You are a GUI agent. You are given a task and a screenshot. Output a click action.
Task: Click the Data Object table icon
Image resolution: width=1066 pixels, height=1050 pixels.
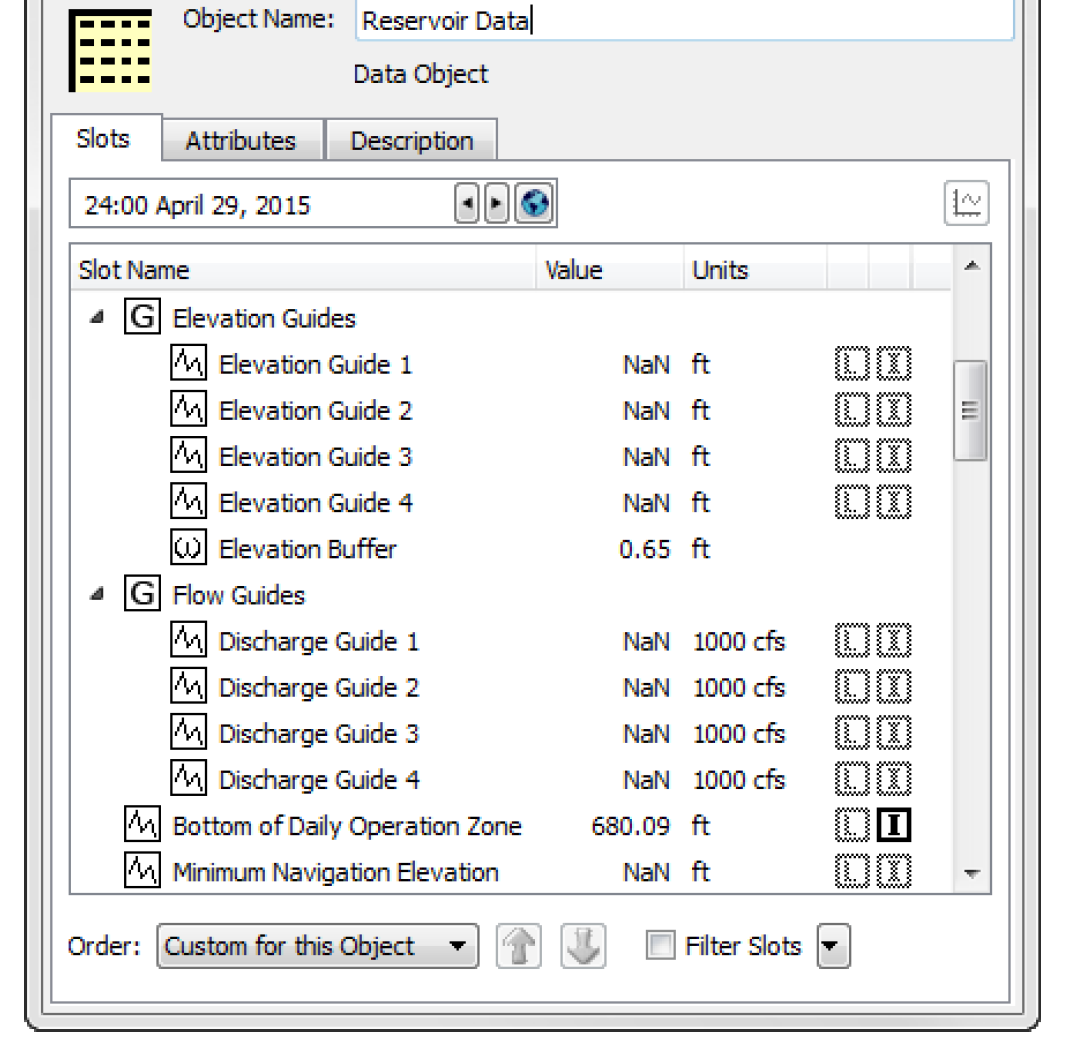[x=110, y=50]
